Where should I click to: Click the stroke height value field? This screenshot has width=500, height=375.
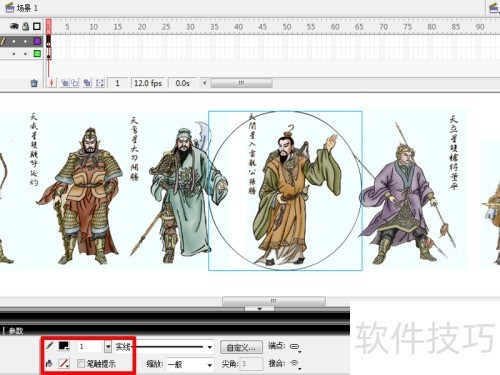point(90,347)
